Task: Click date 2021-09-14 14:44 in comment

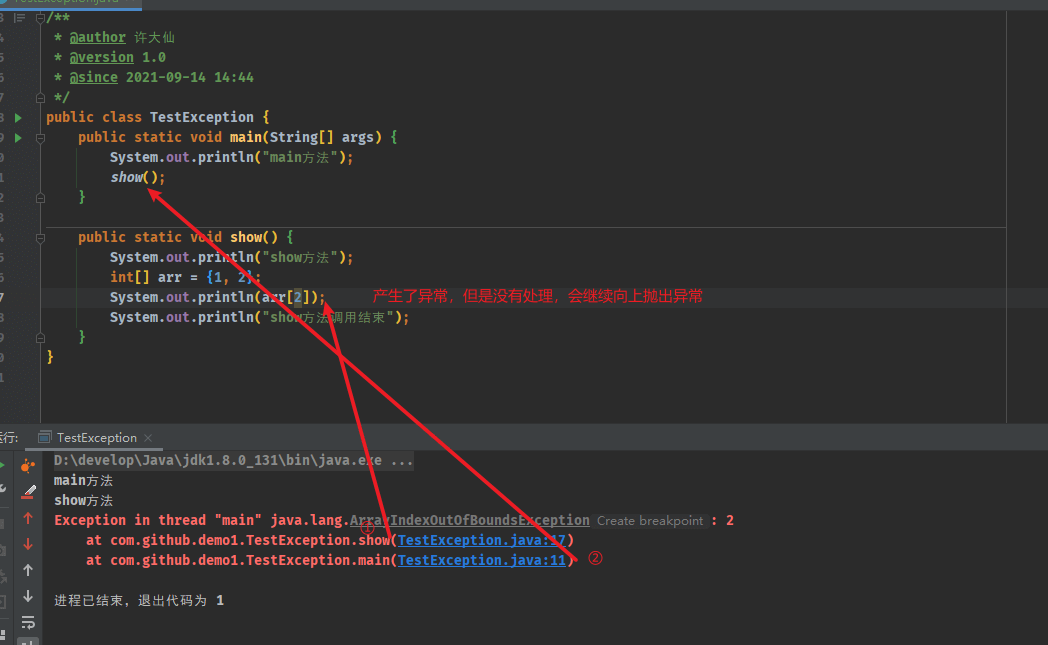Action: (190, 78)
